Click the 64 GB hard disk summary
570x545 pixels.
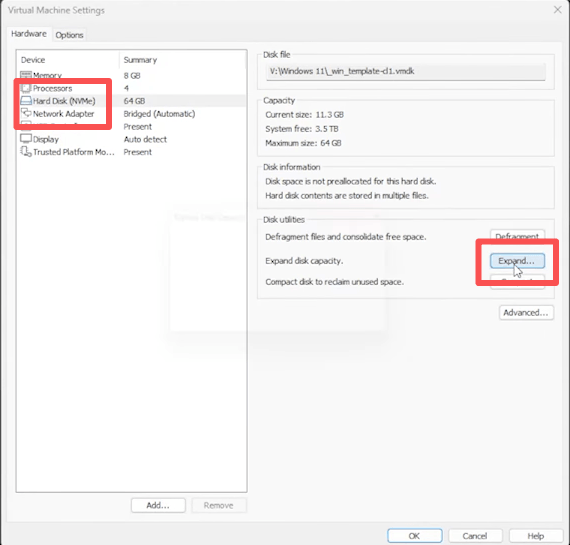(x=134, y=101)
